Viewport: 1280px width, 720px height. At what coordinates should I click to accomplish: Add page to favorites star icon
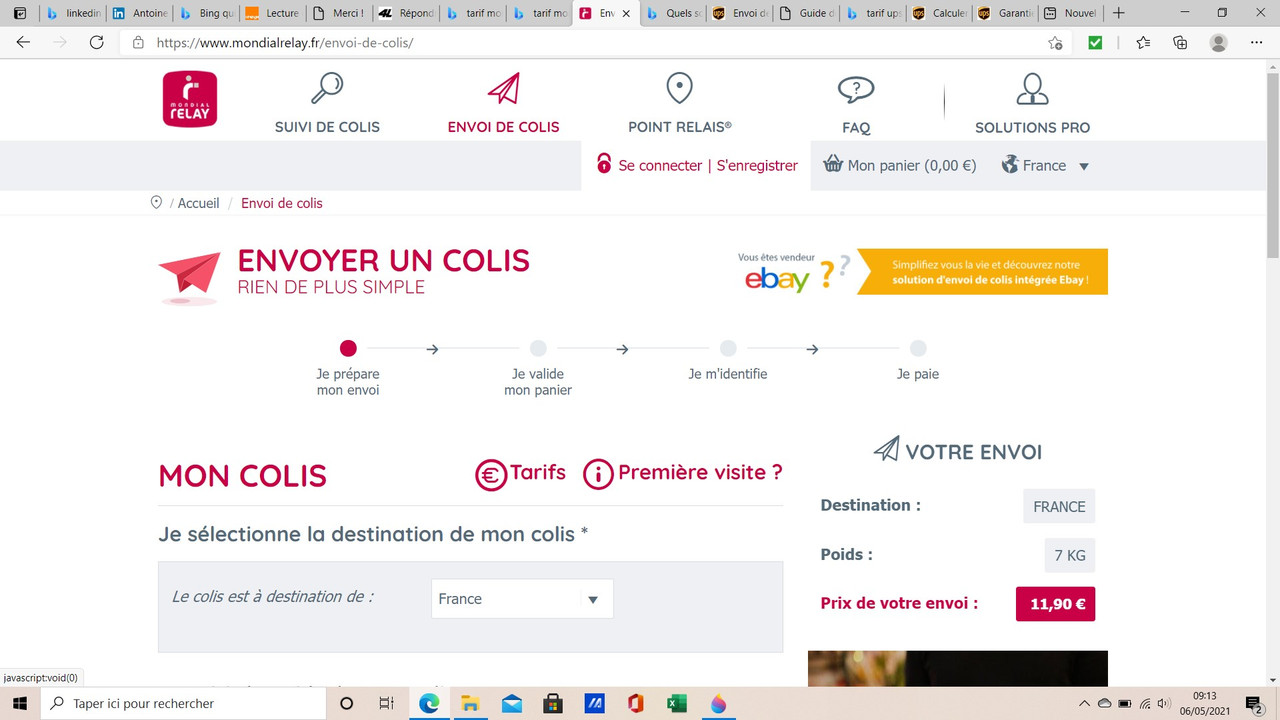point(1055,42)
